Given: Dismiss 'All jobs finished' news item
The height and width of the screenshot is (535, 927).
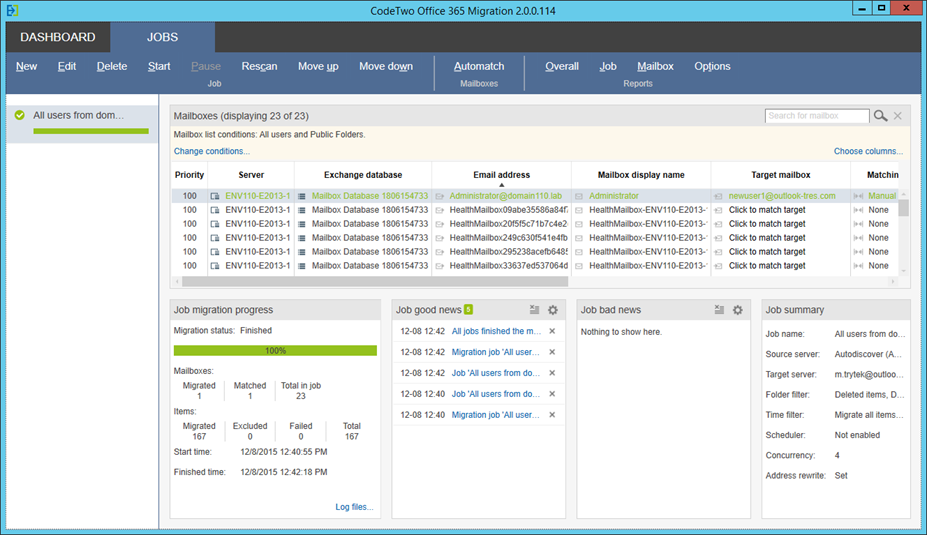Looking at the screenshot, I should click(x=552, y=331).
